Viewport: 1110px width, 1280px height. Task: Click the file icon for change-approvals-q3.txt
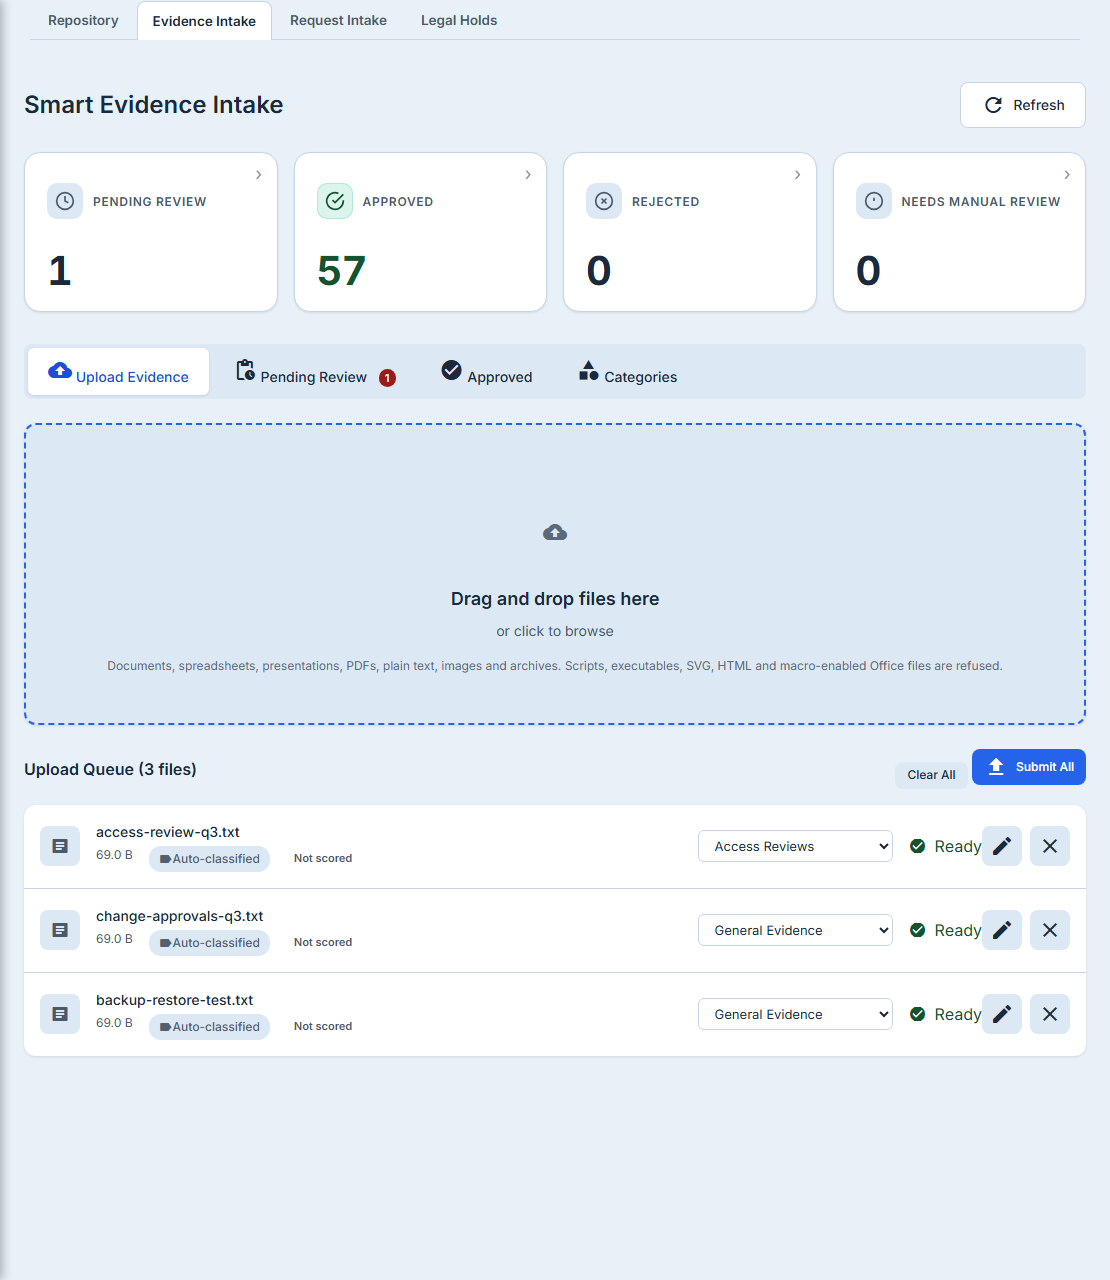coord(60,930)
